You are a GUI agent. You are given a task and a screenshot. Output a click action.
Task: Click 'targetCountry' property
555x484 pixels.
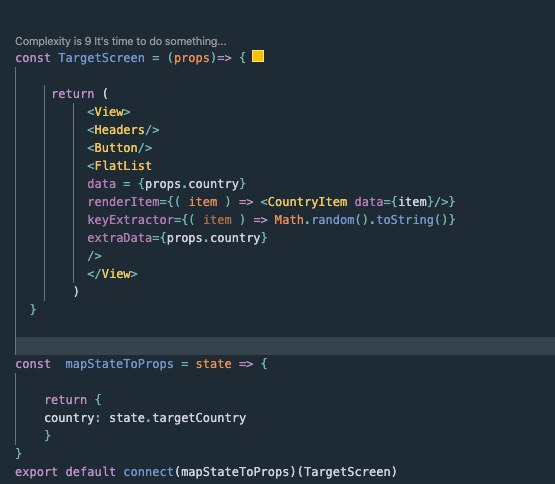coord(199,418)
